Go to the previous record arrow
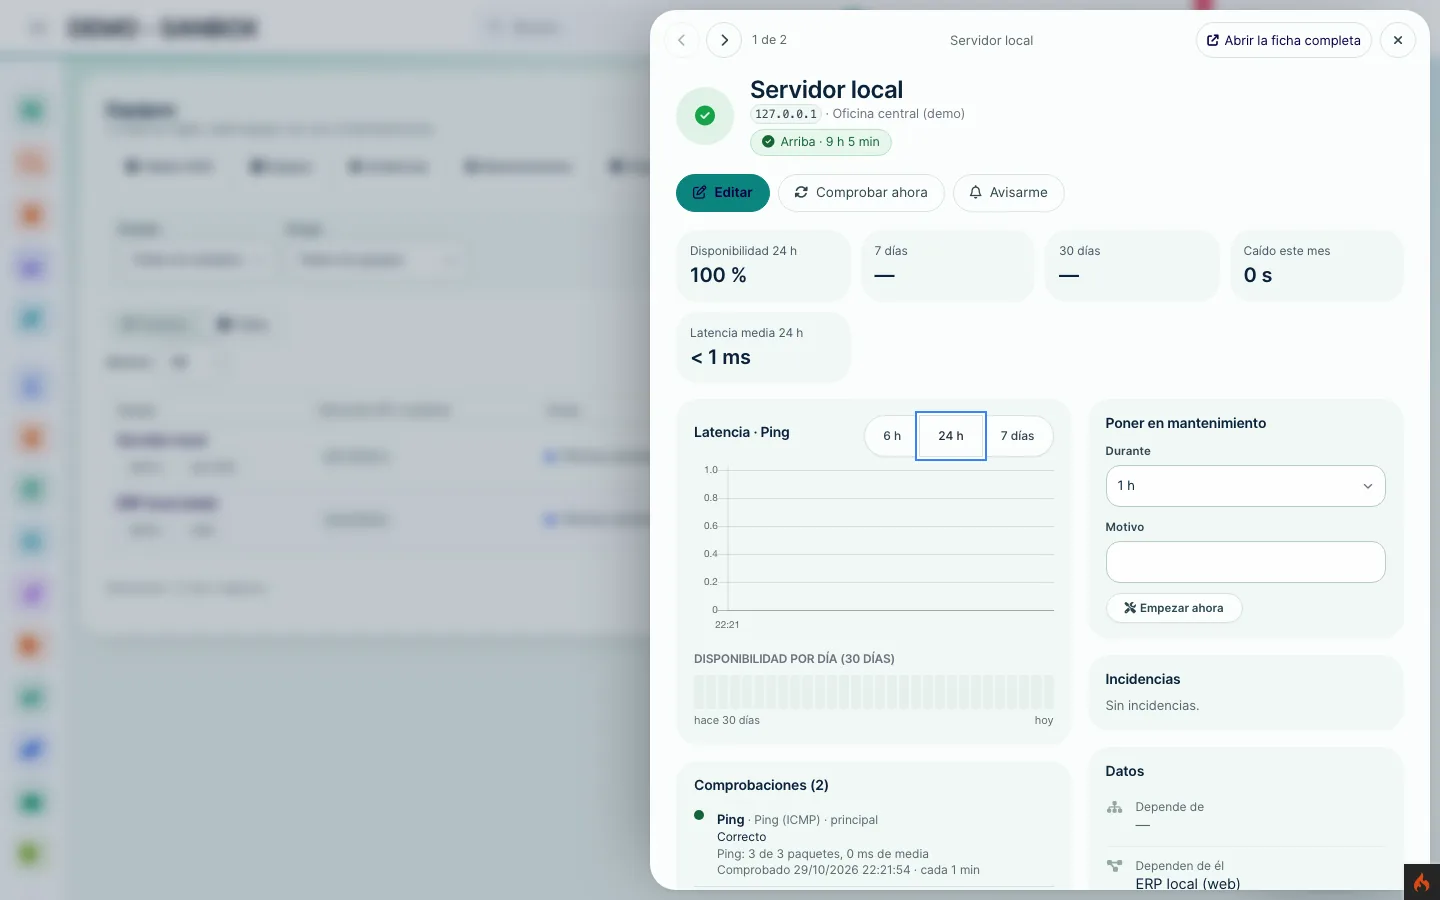Viewport: 1440px width, 900px height. click(681, 40)
